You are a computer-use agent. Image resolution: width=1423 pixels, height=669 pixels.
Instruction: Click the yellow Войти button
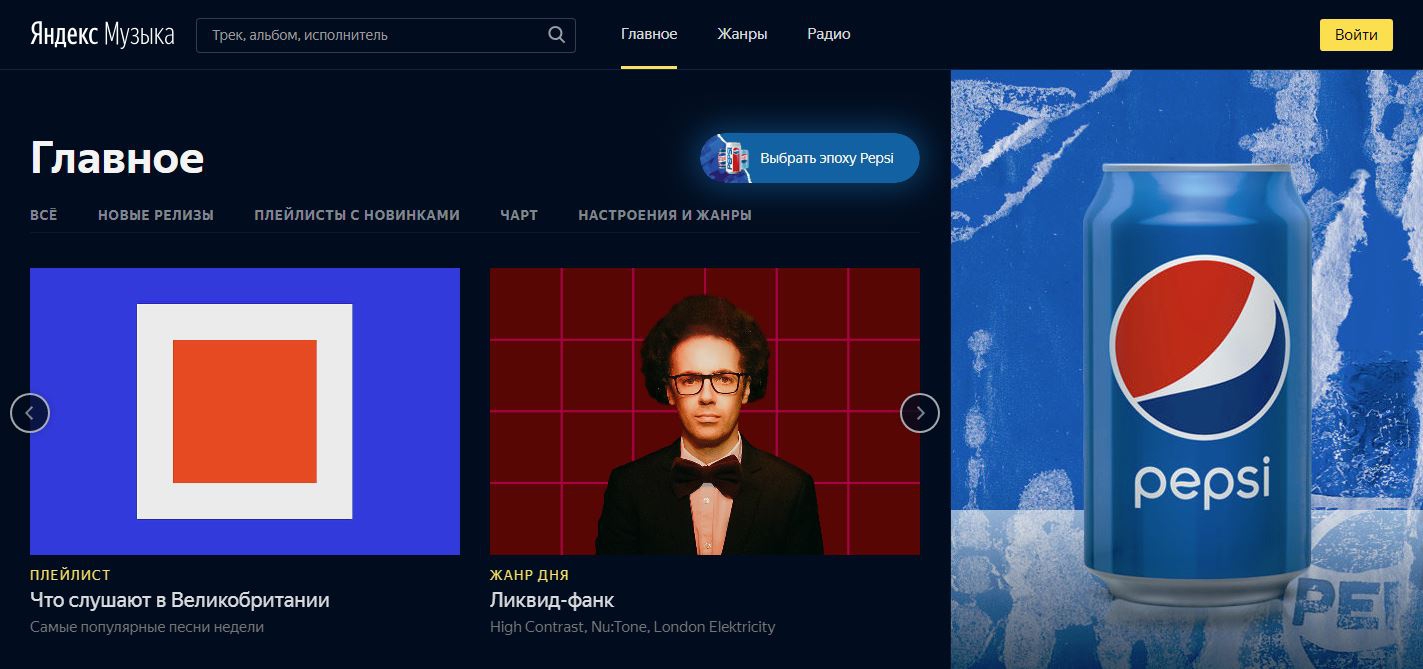pos(1356,34)
